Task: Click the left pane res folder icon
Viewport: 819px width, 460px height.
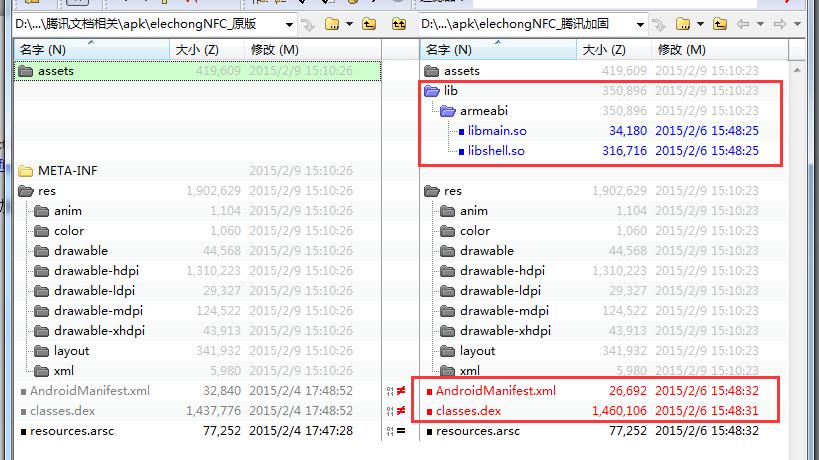Action: [x=26, y=191]
